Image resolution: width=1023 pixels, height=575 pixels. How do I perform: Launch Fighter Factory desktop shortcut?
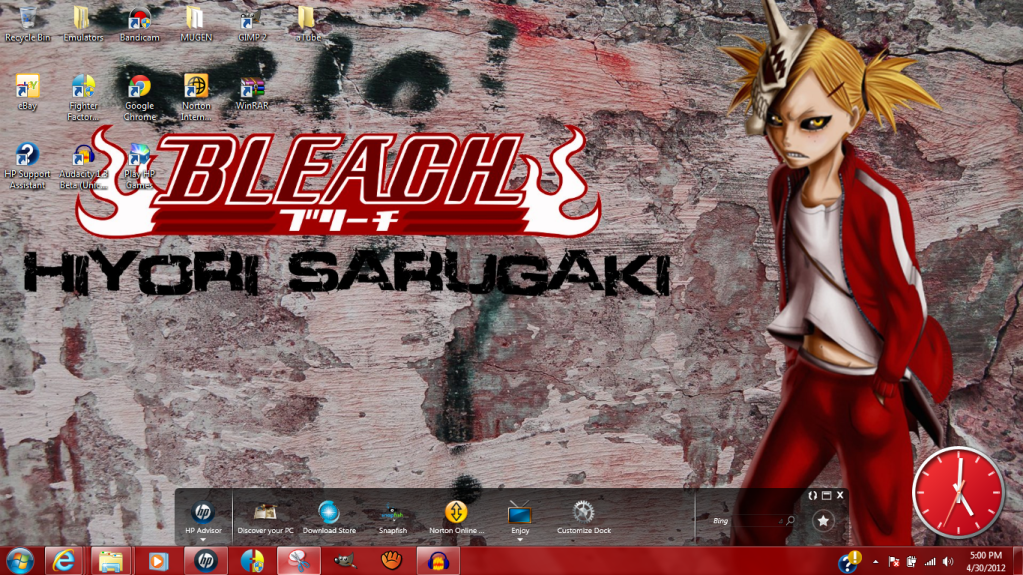click(83, 98)
